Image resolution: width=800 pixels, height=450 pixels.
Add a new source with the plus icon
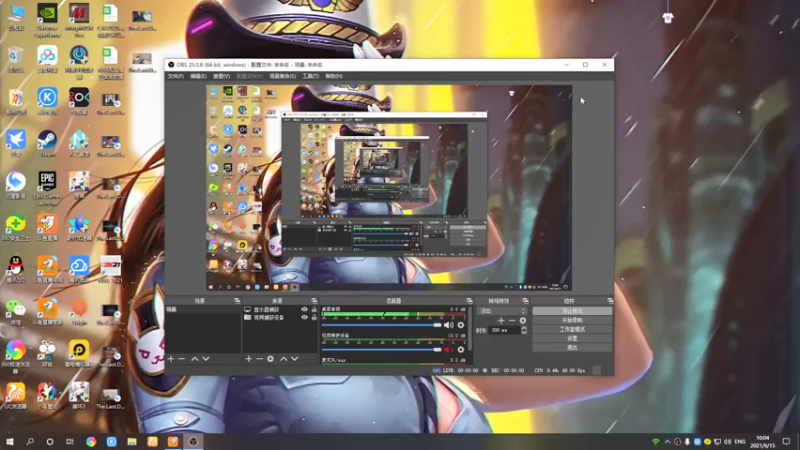pyautogui.click(x=248, y=359)
